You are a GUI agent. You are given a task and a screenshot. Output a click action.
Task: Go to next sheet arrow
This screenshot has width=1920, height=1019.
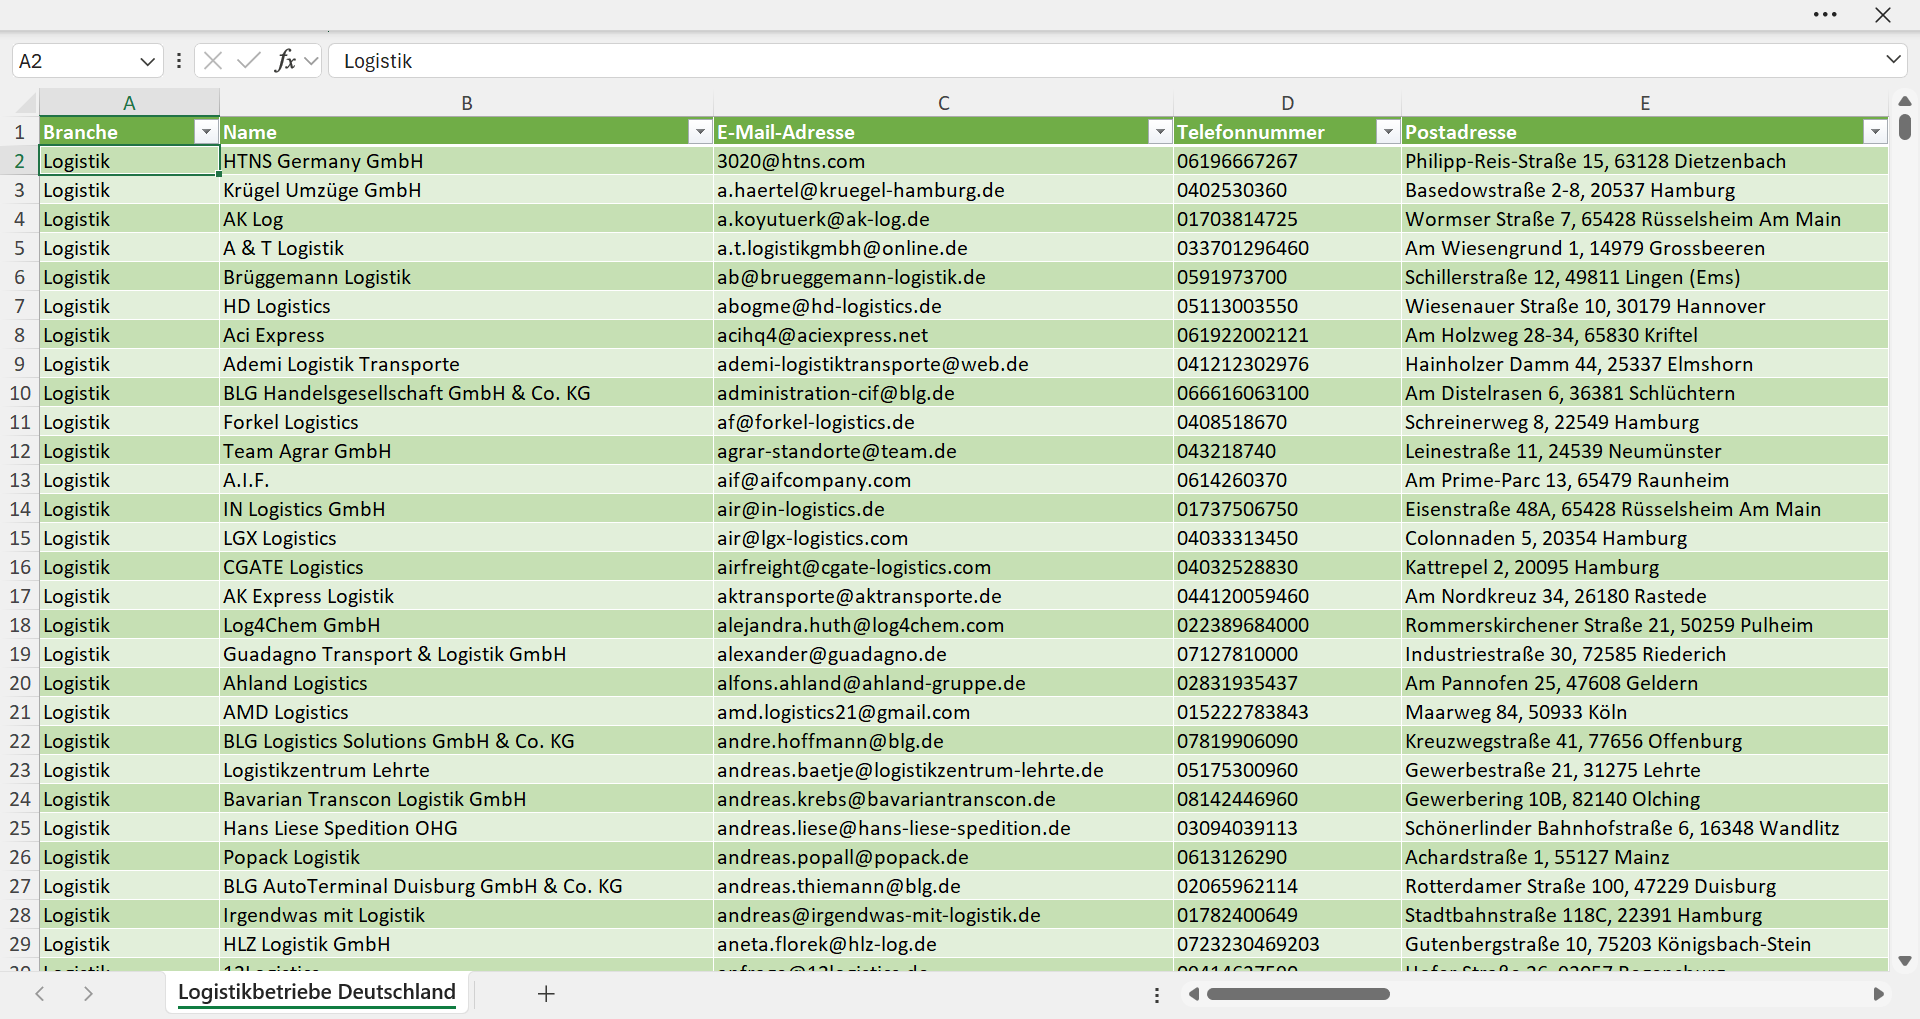coord(88,993)
